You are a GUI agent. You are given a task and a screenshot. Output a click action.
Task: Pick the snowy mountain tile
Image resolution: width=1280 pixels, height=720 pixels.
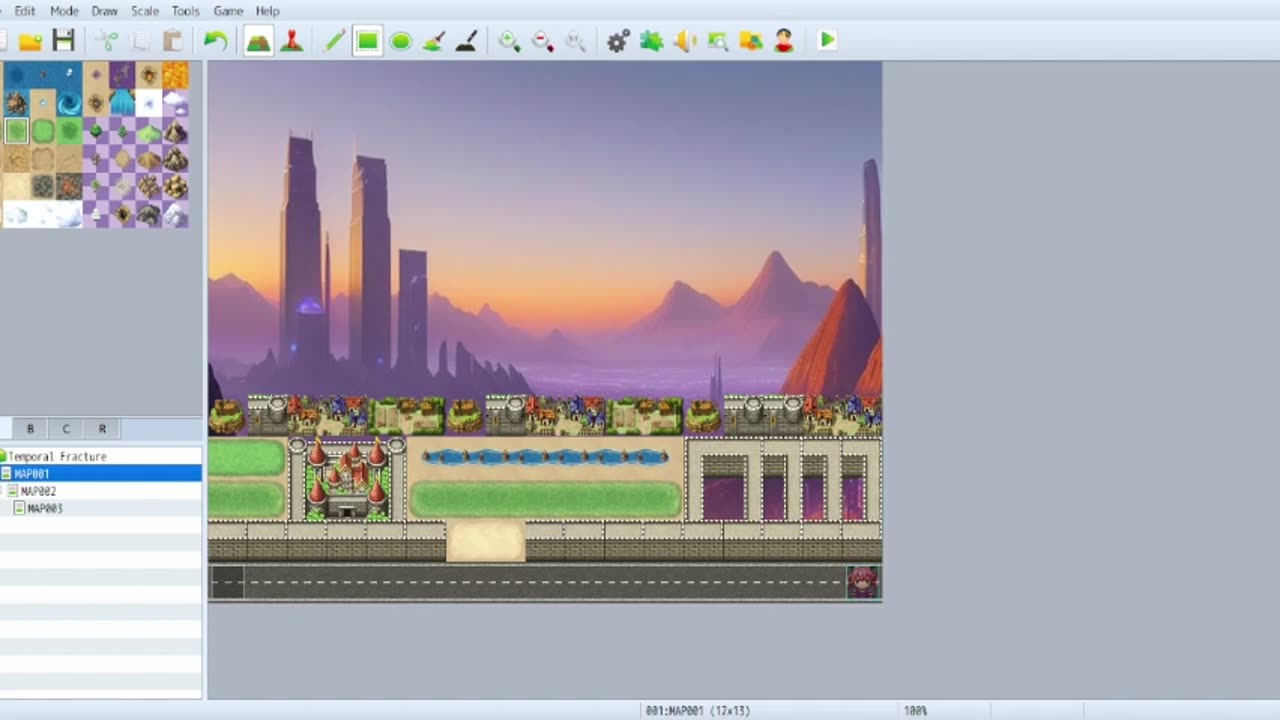175,214
